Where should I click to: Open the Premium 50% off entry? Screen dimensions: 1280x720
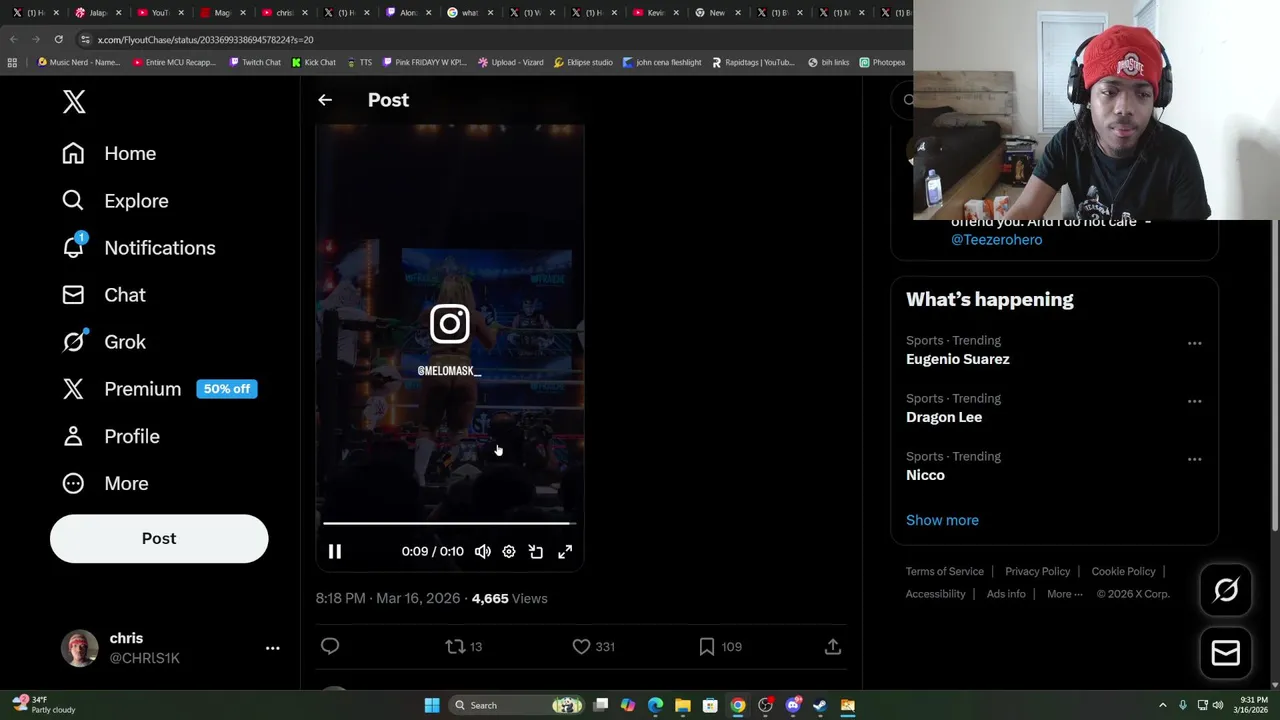point(159,389)
